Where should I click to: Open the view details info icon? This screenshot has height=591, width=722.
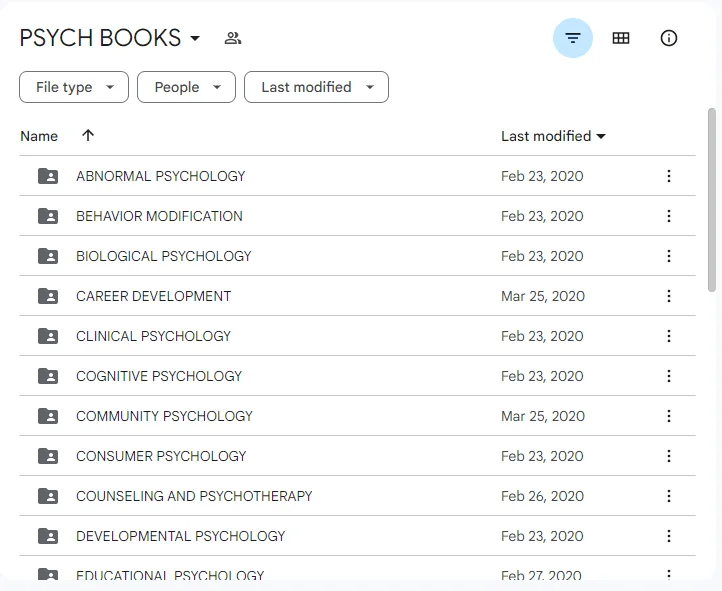tap(669, 38)
